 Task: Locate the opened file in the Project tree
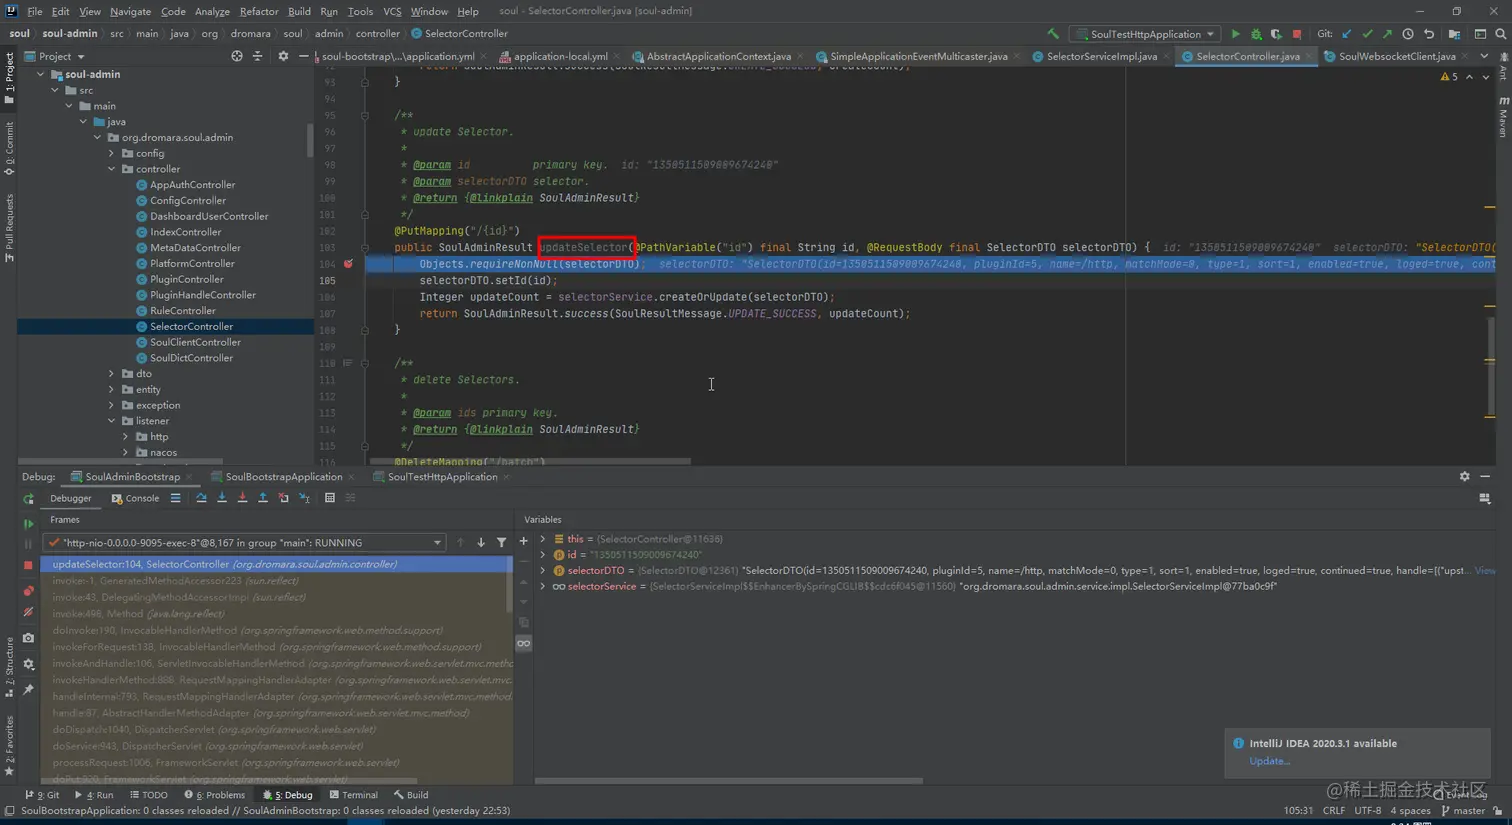[x=237, y=56]
